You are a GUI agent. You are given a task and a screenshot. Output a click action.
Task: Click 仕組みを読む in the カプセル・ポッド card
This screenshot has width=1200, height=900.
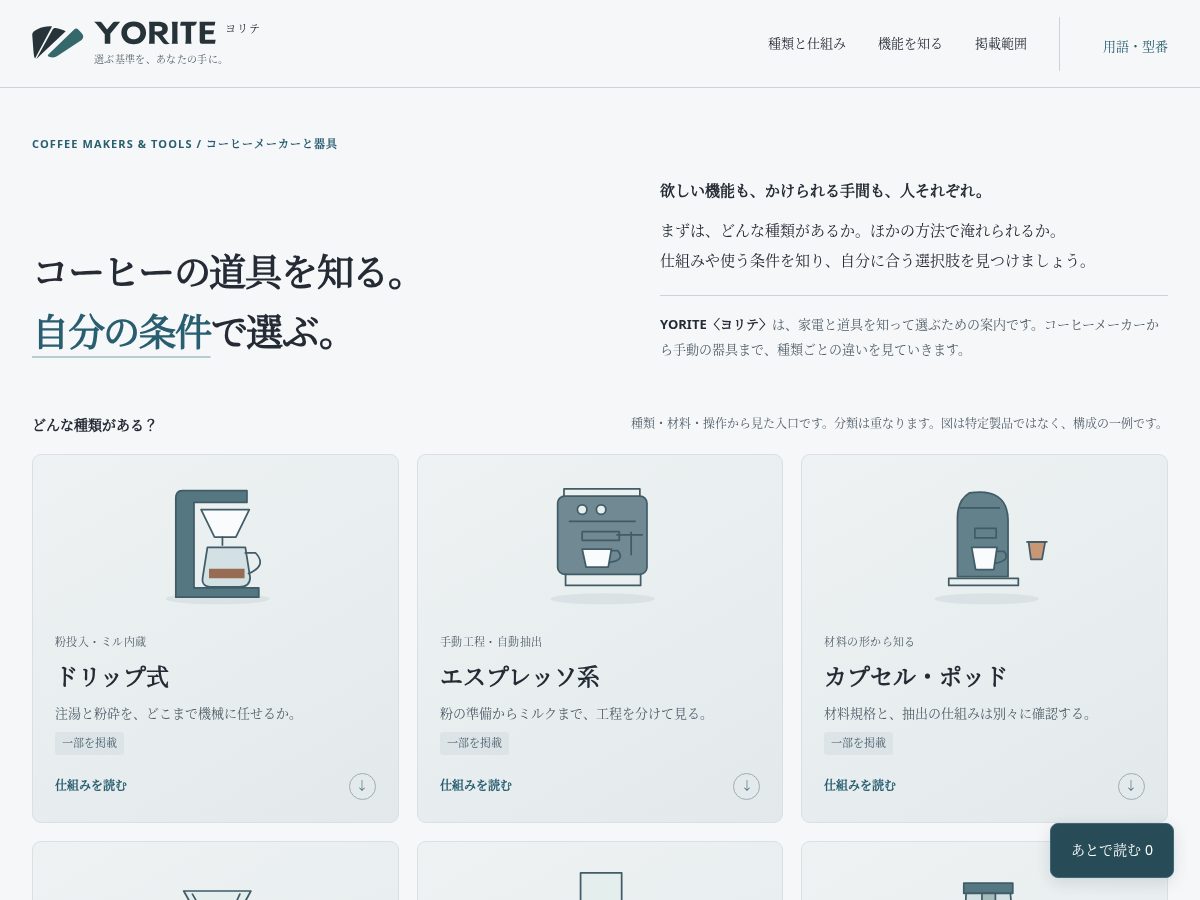860,786
